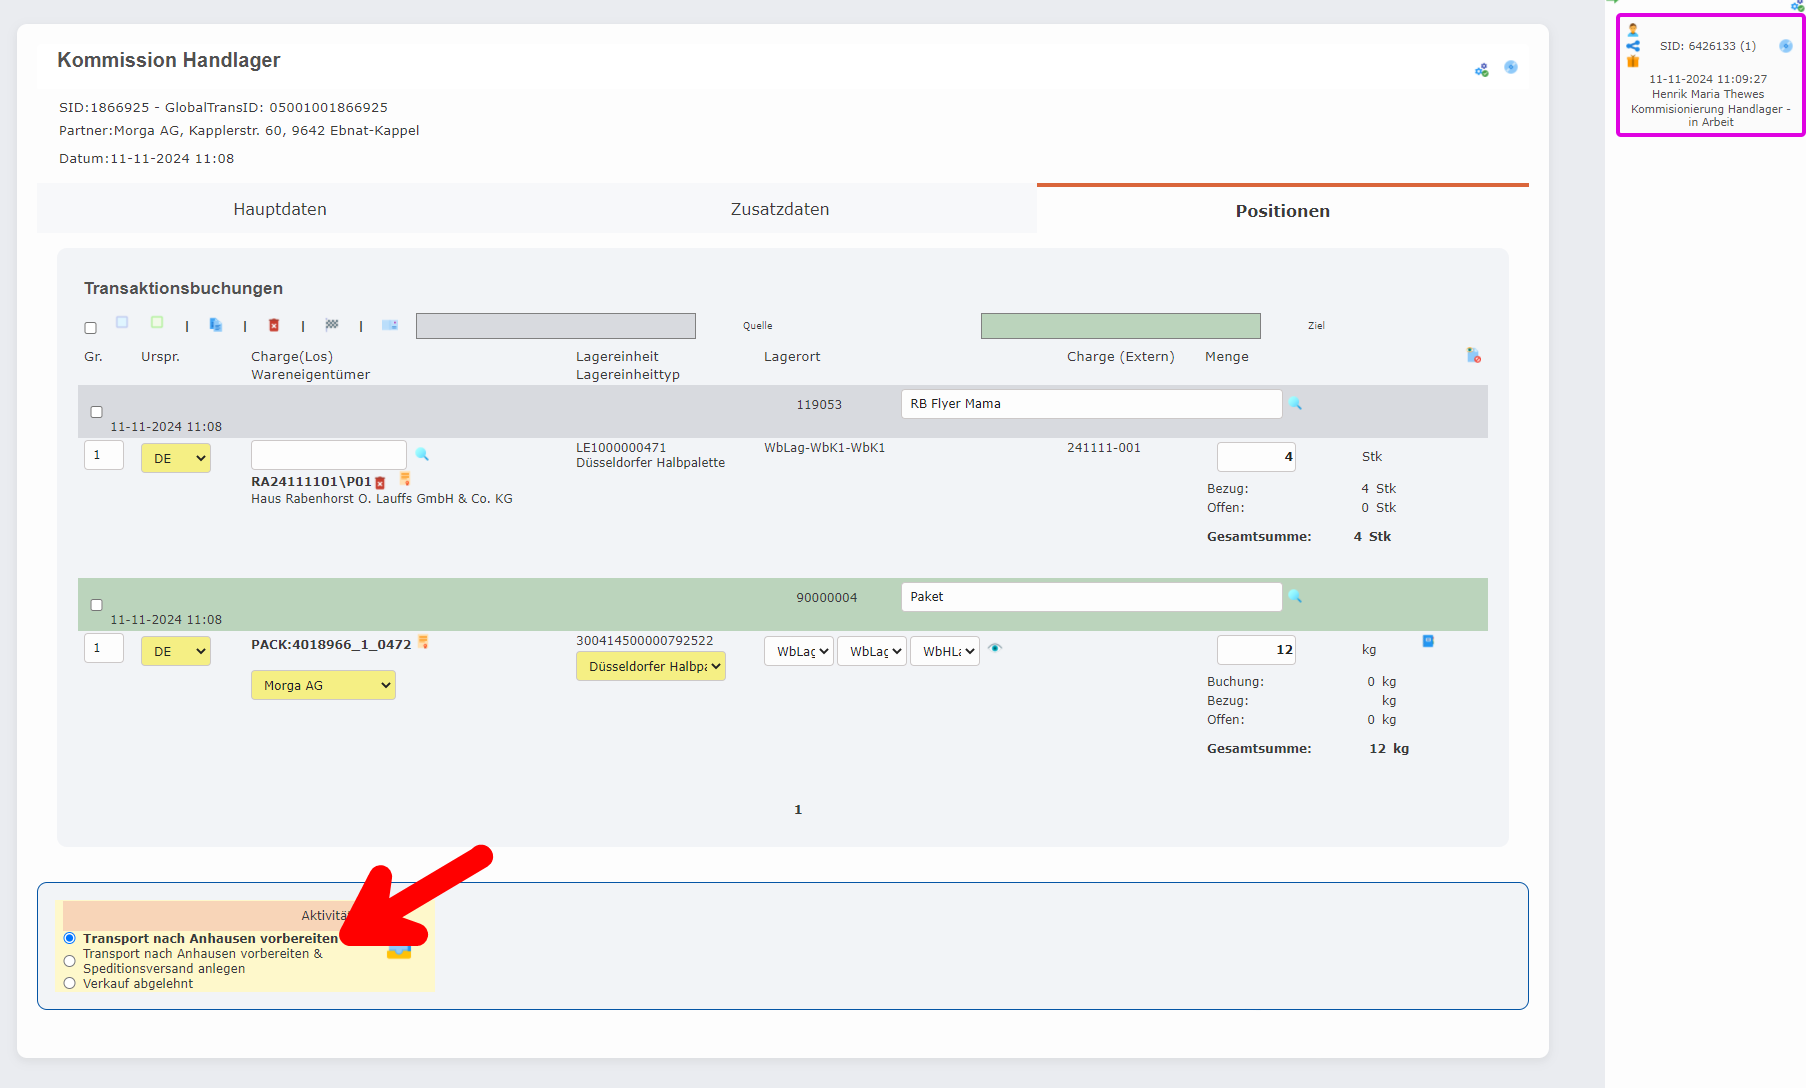Choose the Verkauf abgelehnt option
The height and width of the screenshot is (1088, 1806).
click(x=69, y=983)
